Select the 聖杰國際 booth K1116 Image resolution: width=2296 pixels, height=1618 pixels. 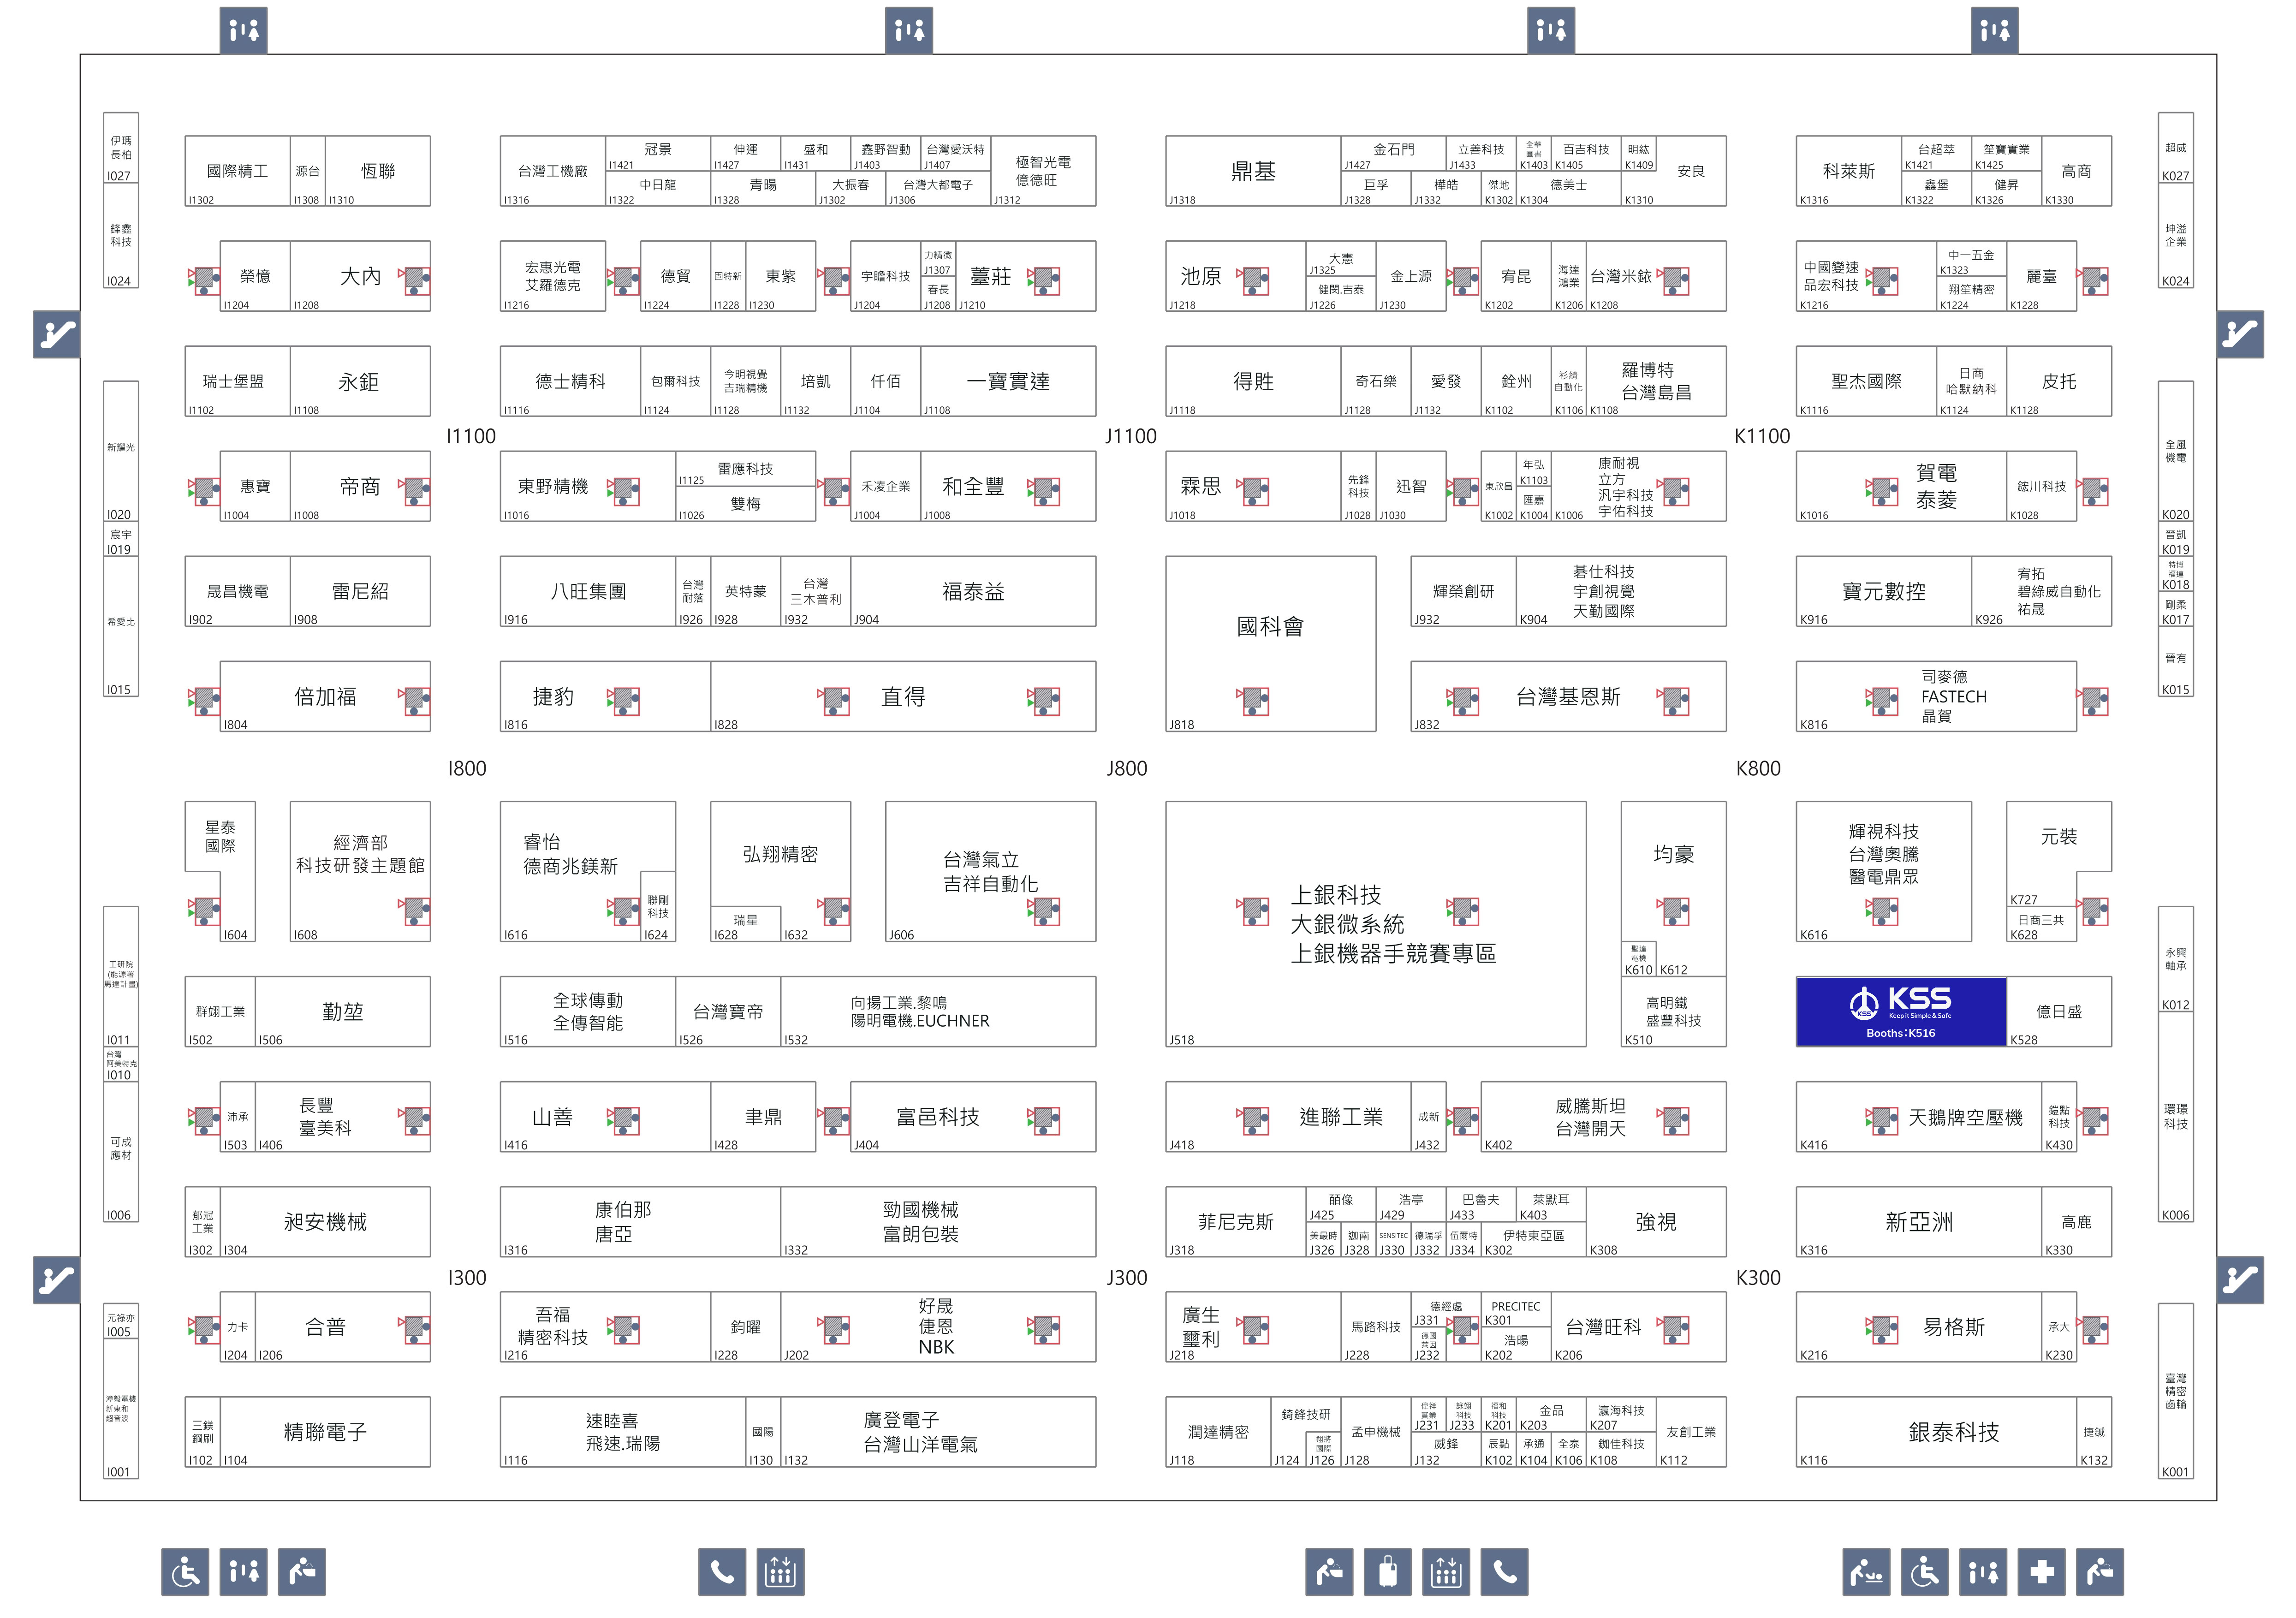[1866, 381]
